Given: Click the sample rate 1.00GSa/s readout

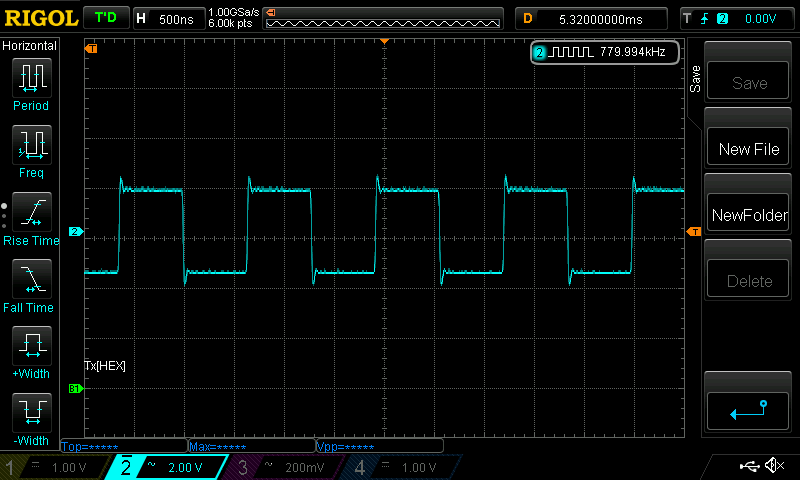Looking at the screenshot, I should [234, 12].
